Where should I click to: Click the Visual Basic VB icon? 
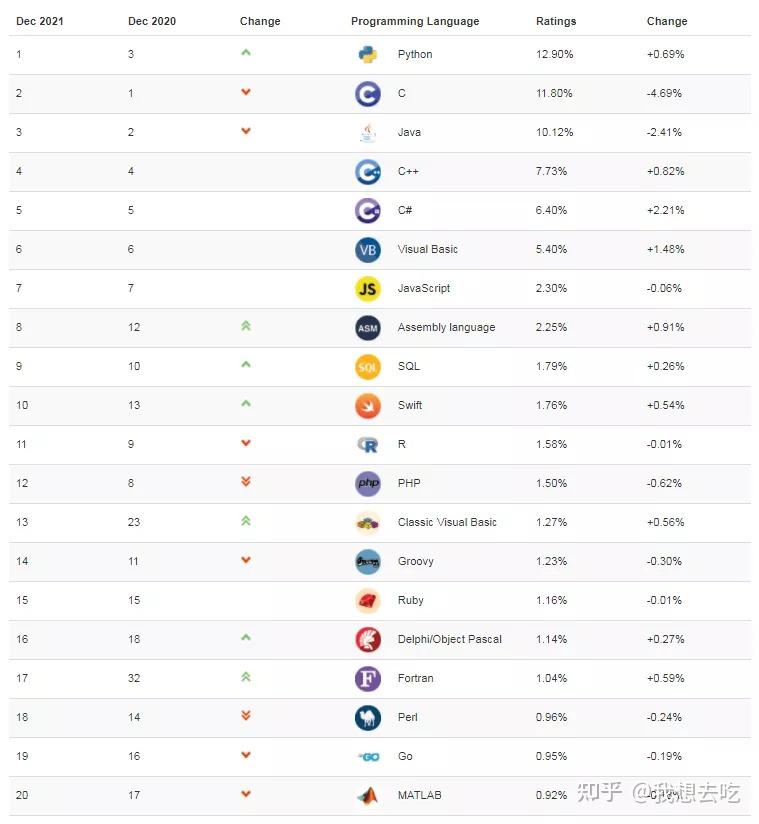pos(368,250)
